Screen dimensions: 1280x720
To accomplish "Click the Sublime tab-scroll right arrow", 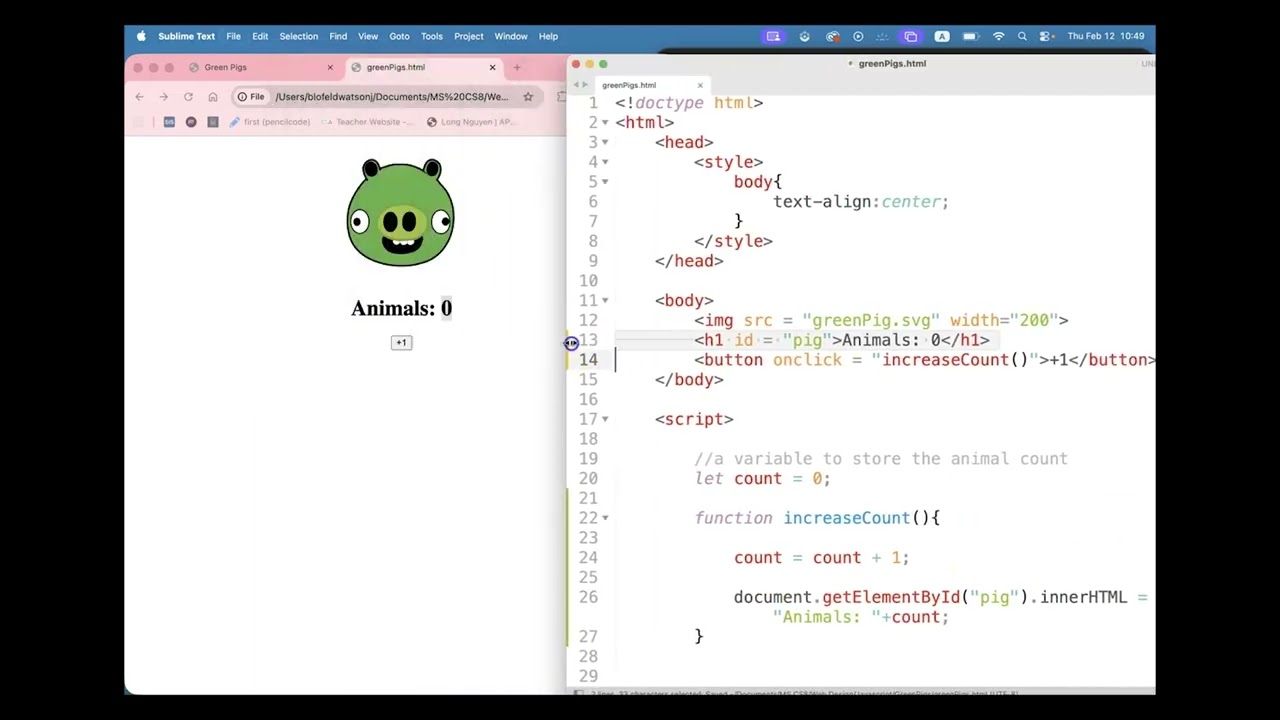I will click(585, 85).
